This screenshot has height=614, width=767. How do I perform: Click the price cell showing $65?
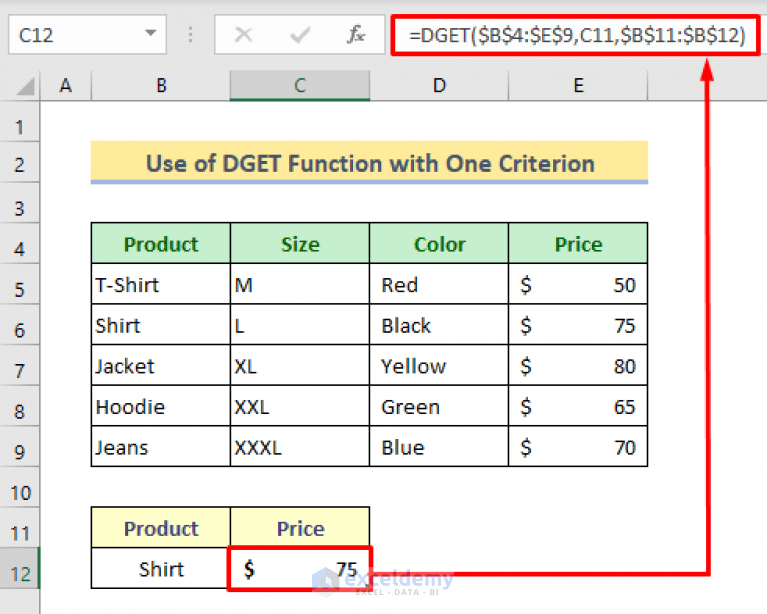click(578, 406)
